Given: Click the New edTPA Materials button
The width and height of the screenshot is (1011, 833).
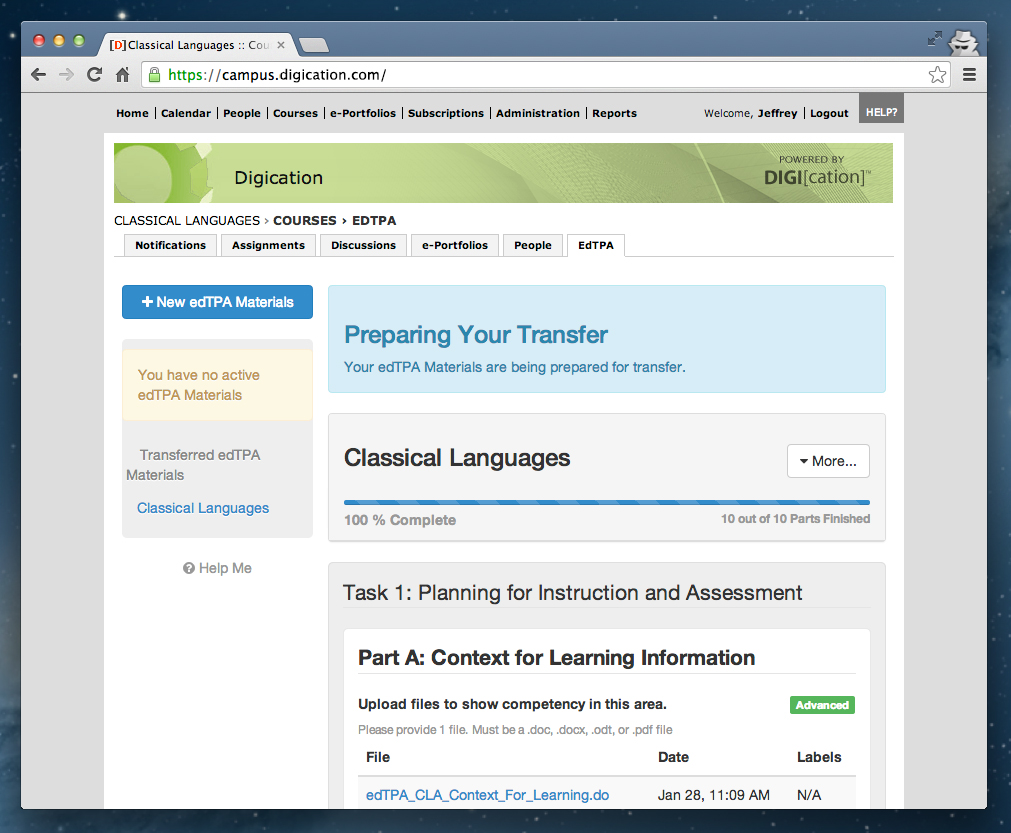Looking at the screenshot, I should (x=217, y=301).
